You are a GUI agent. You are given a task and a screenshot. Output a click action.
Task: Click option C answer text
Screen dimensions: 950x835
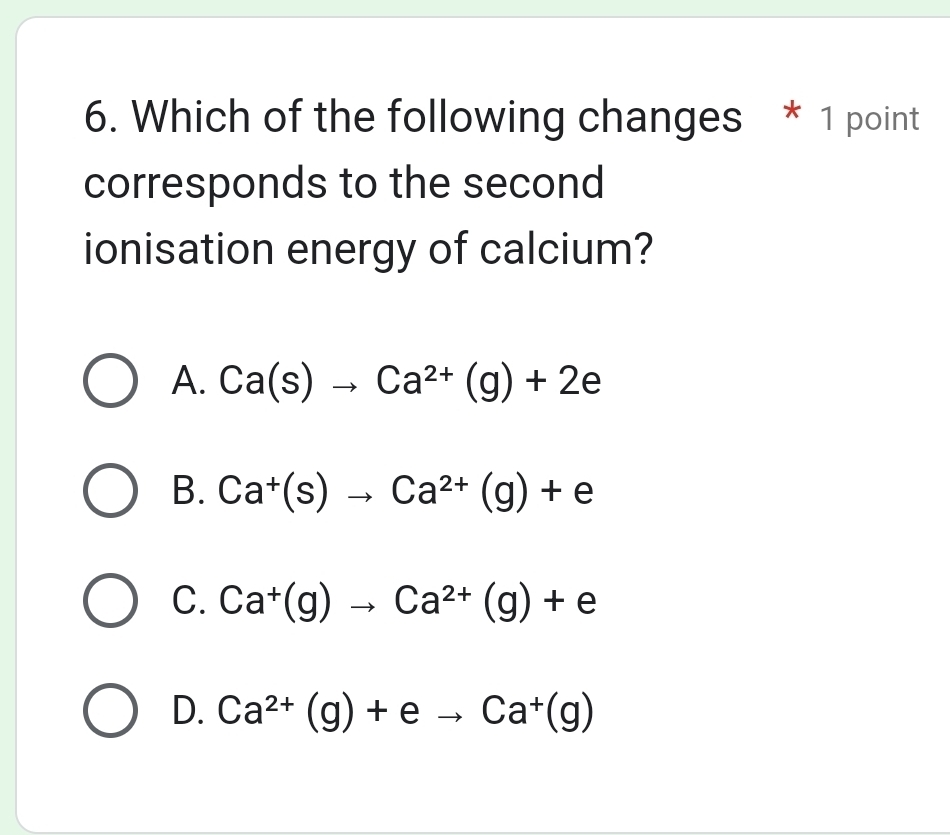(x=384, y=601)
